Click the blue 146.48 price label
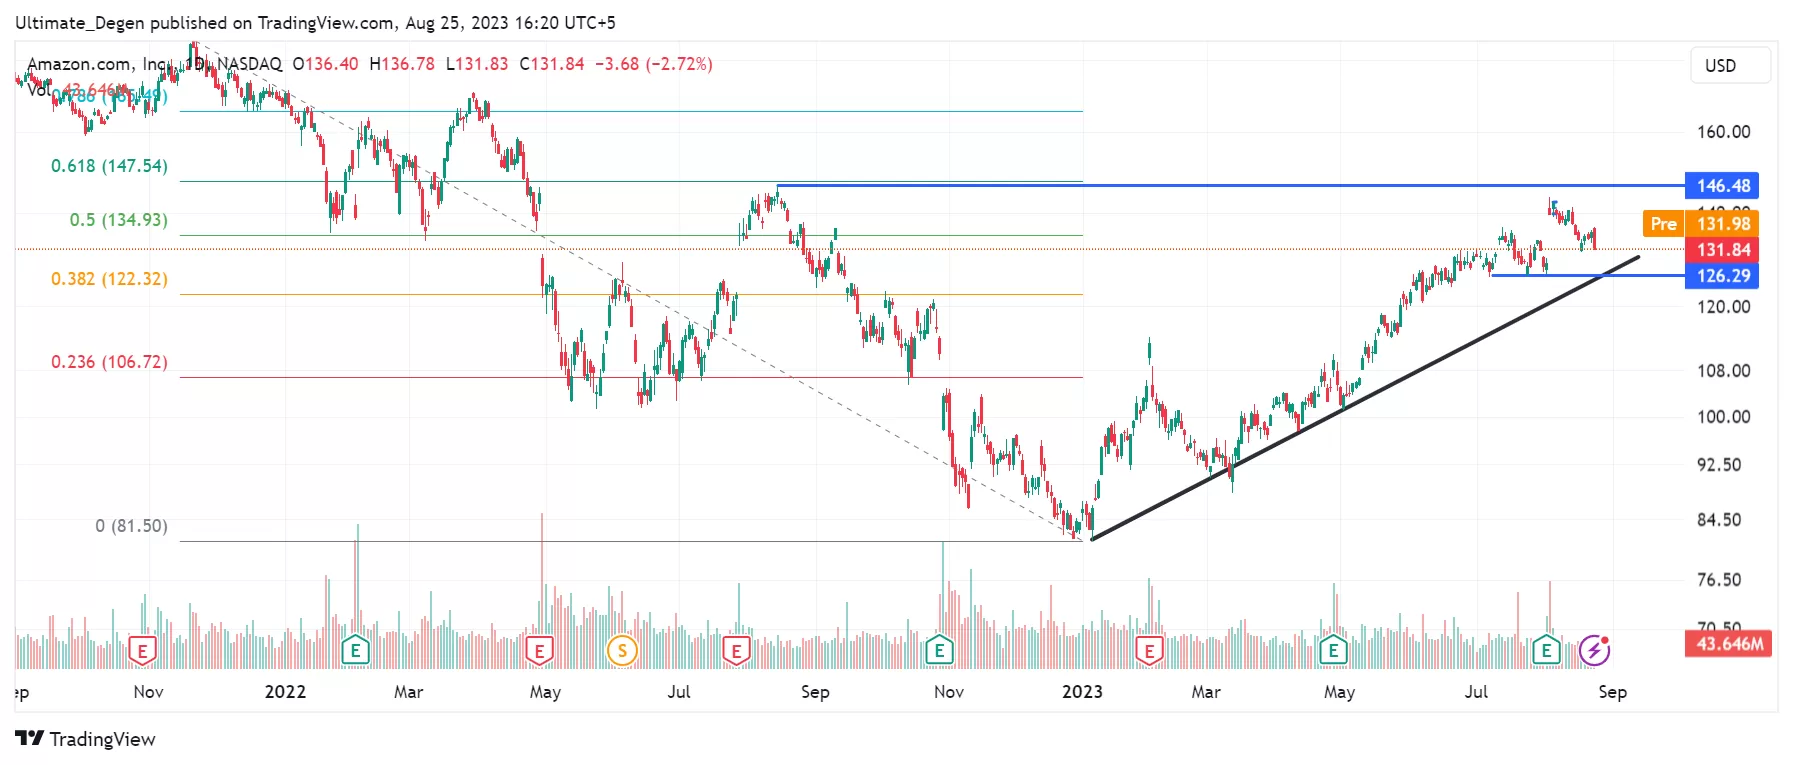 (x=1722, y=186)
